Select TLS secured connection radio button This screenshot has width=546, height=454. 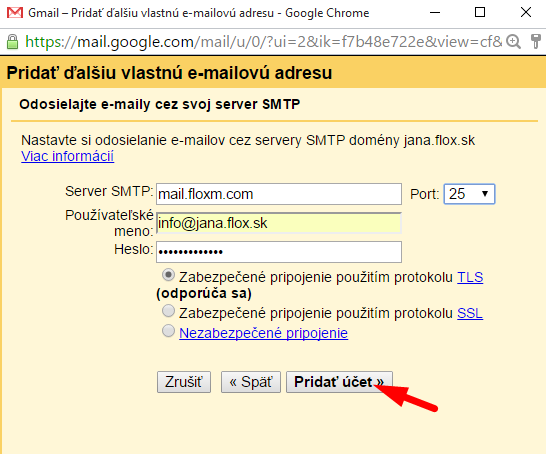point(169,275)
